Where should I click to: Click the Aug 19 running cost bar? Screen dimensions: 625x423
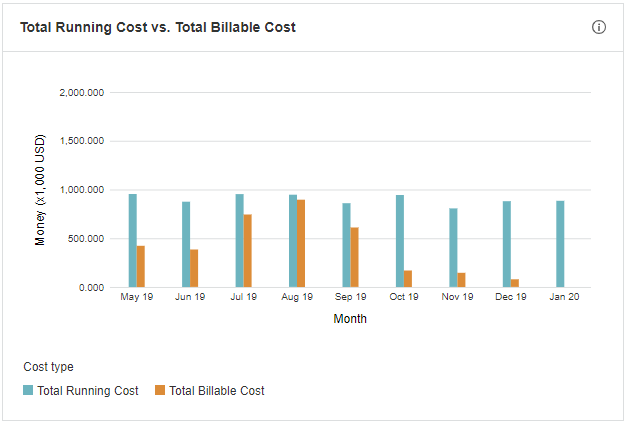coord(293,241)
